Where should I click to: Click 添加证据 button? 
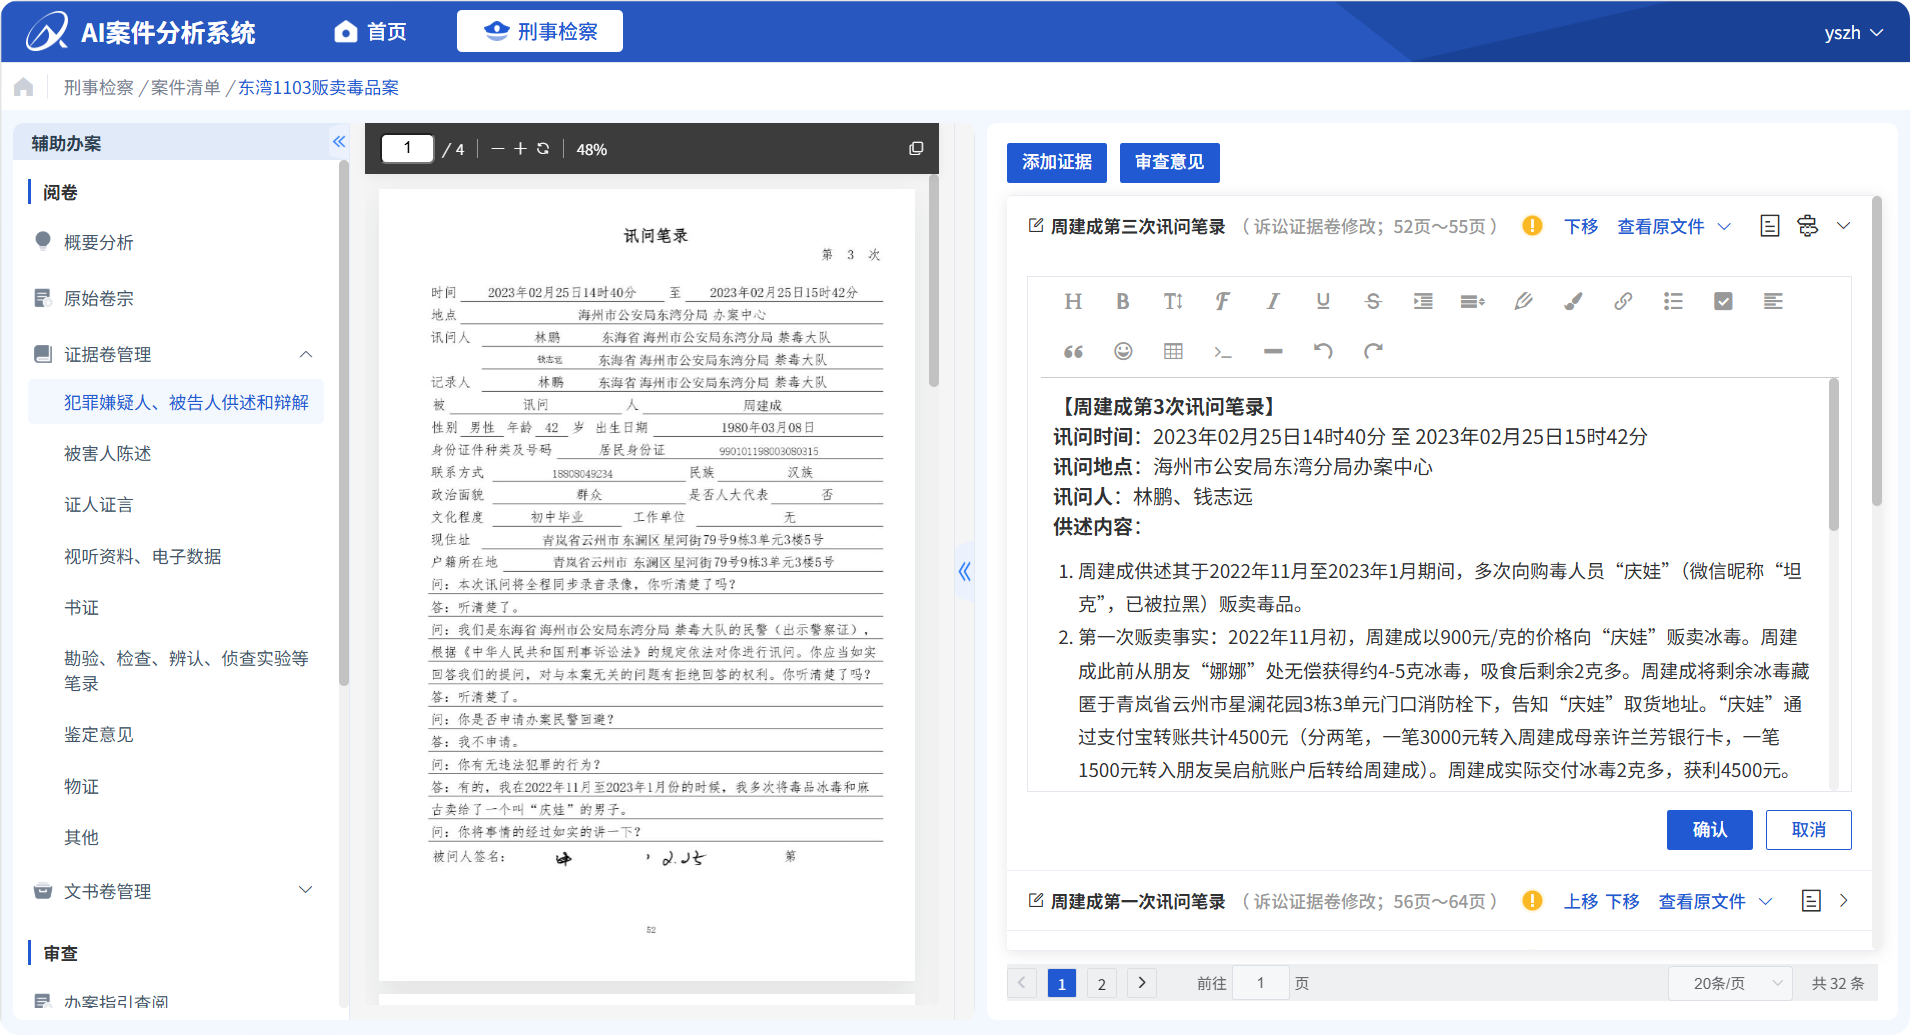[x=1057, y=162]
